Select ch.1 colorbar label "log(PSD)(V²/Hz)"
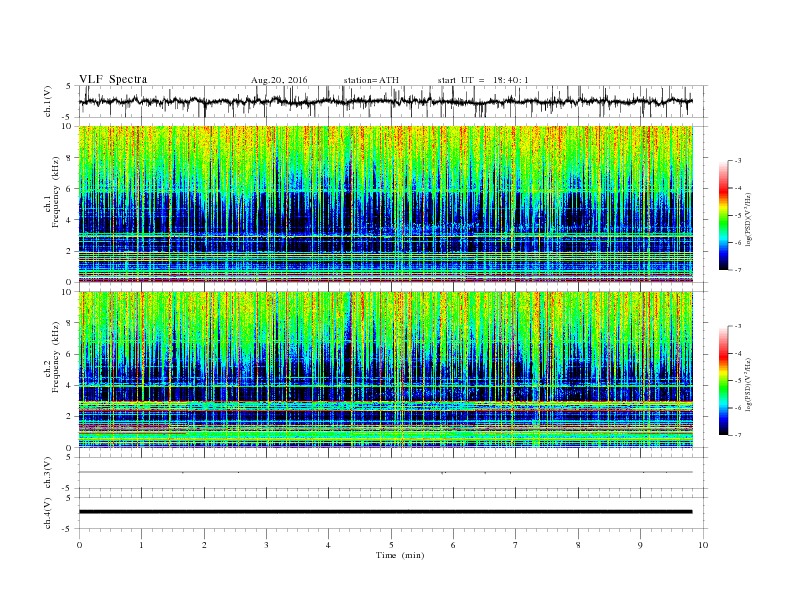 pyautogui.click(x=749, y=220)
